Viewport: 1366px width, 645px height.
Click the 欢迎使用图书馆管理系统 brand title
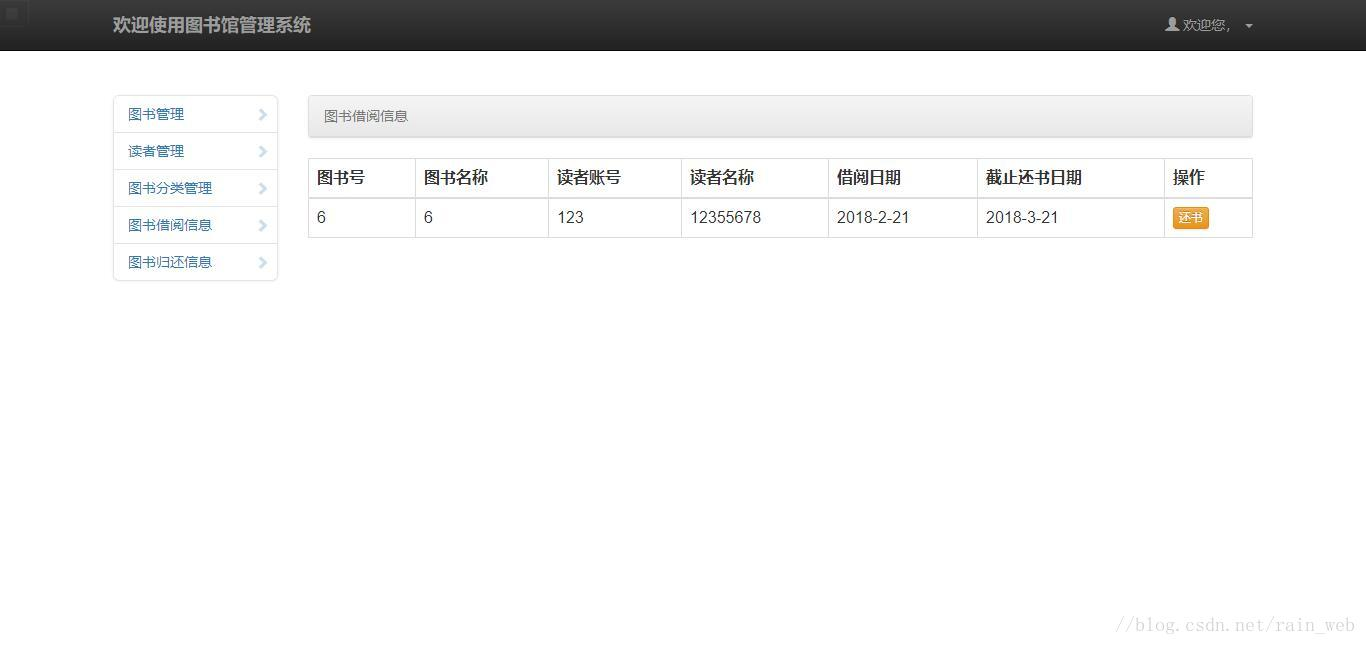212,25
